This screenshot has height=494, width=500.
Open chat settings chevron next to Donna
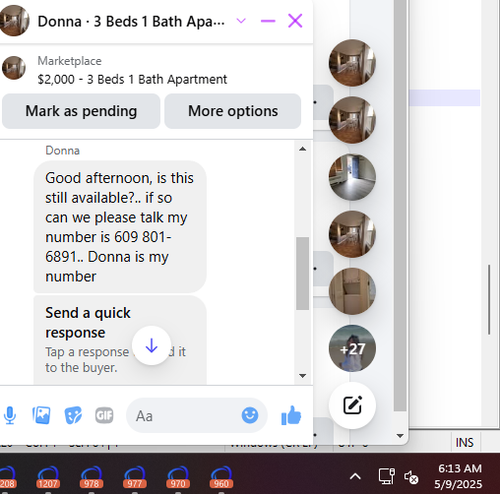point(241,21)
